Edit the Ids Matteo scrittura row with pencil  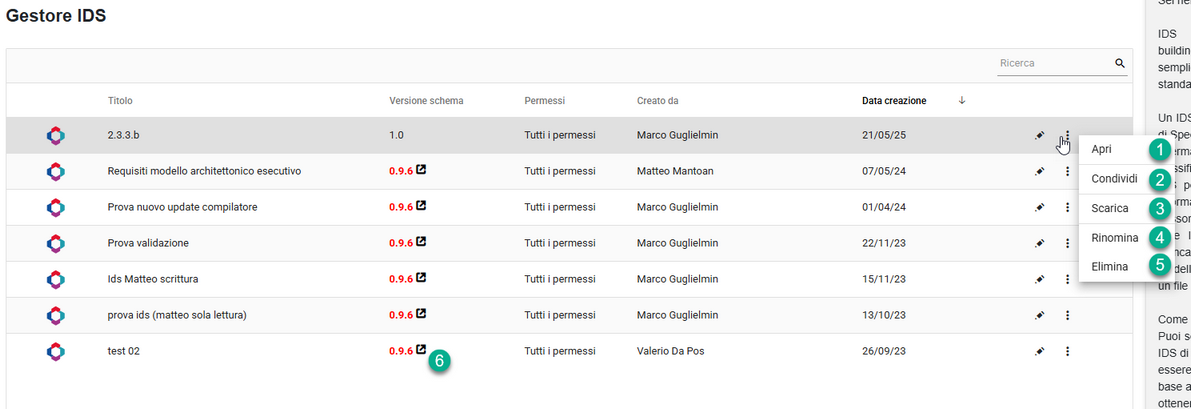[1040, 279]
